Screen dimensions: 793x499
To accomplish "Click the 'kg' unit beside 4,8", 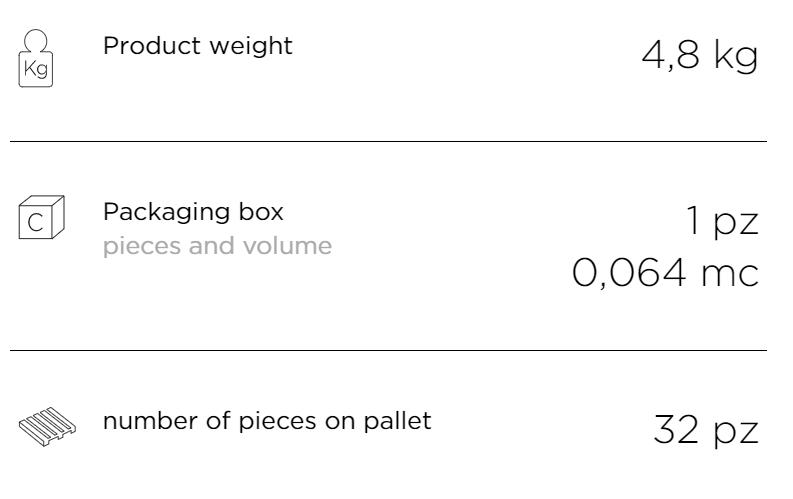I will pyautogui.click(x=736, y=56).
